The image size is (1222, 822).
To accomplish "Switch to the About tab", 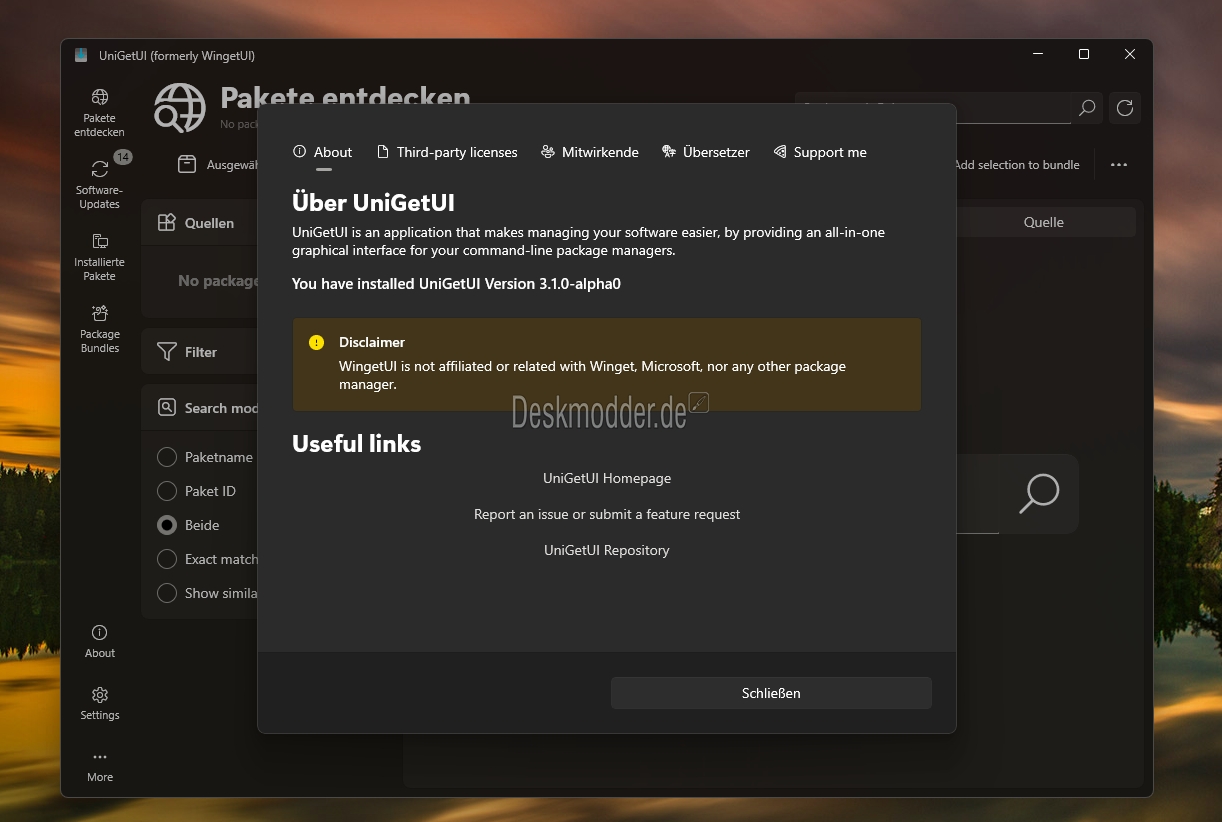I will click(323, 152).
